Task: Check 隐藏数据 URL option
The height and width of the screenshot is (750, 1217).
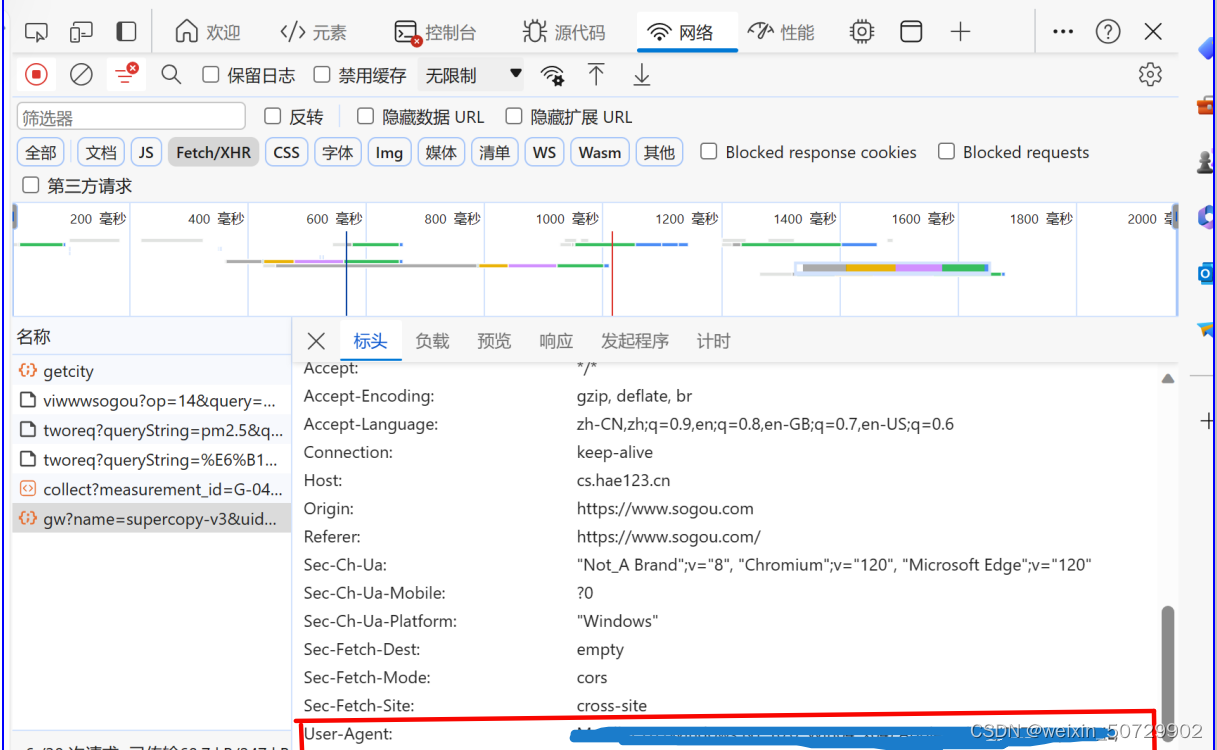Action: coord(365,117)
